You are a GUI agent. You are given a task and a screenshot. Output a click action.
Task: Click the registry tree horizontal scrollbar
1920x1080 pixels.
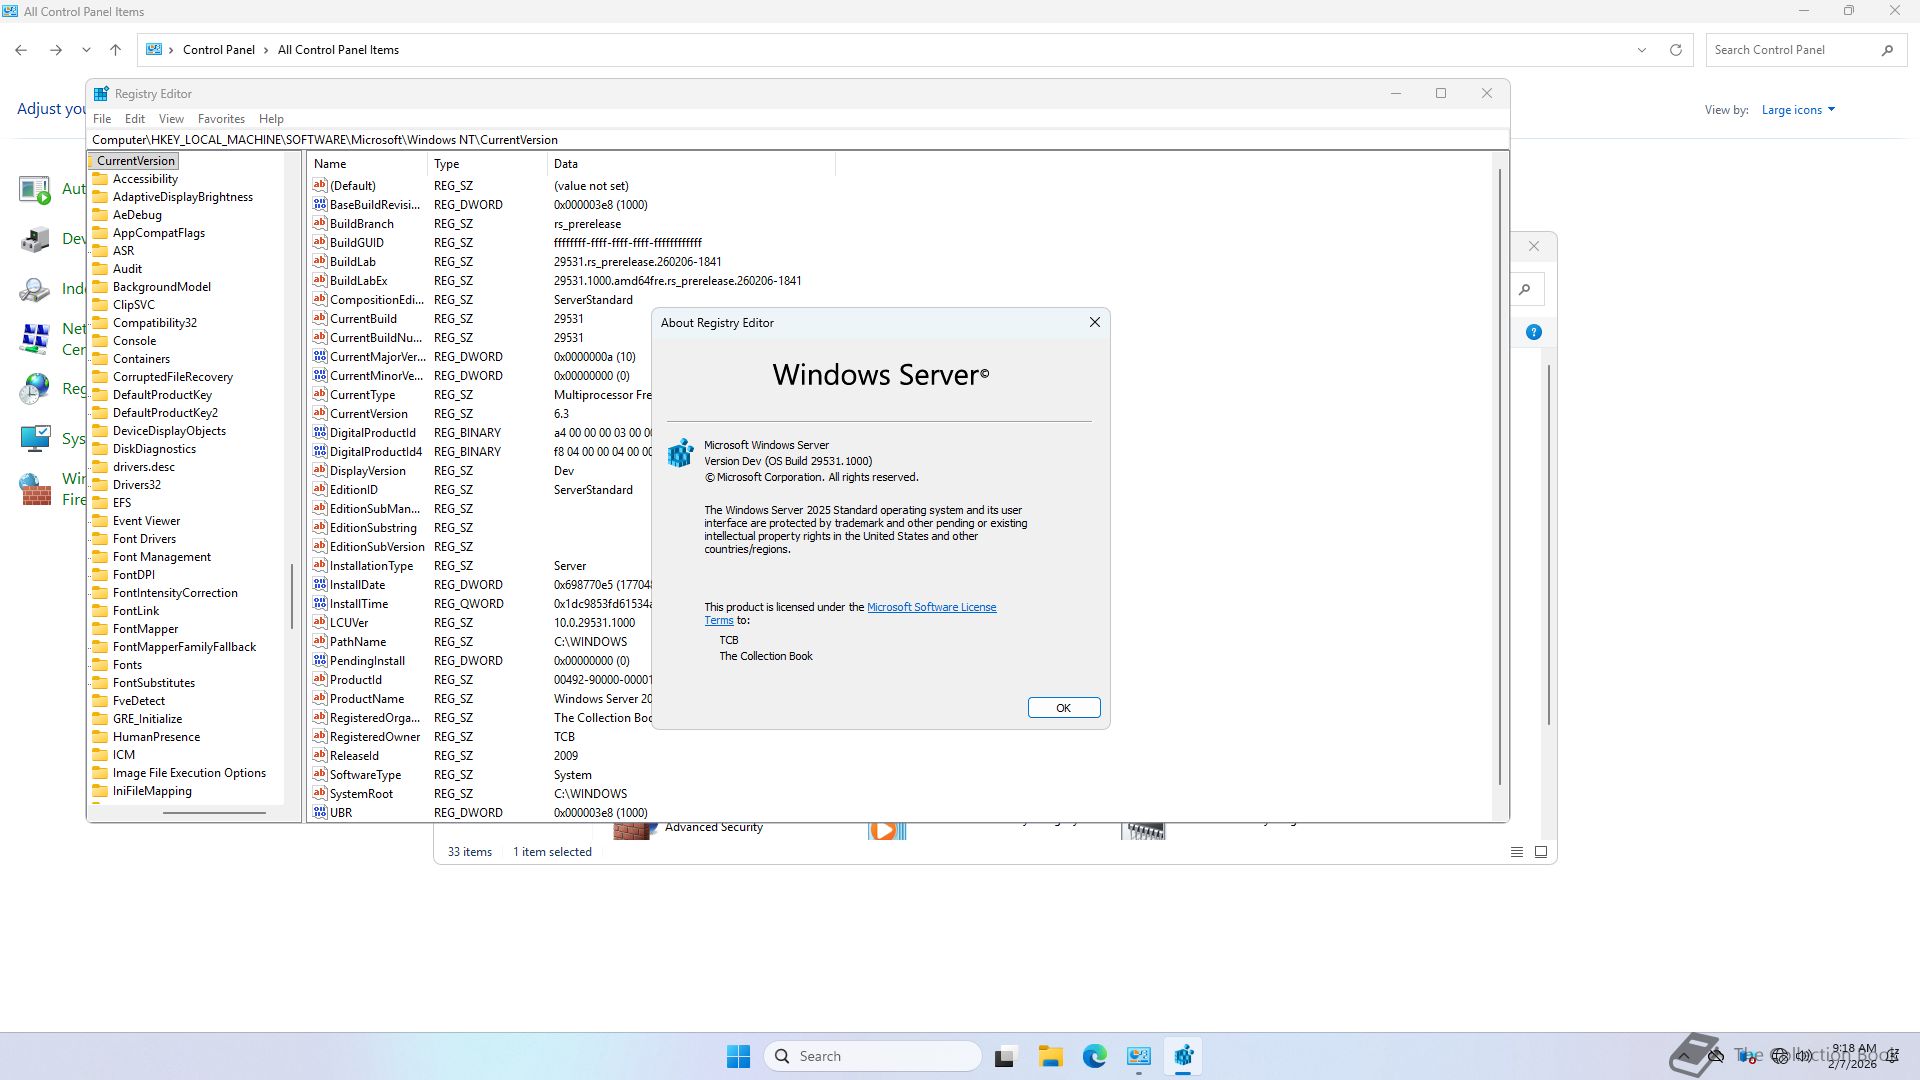(x=214, y=813)
